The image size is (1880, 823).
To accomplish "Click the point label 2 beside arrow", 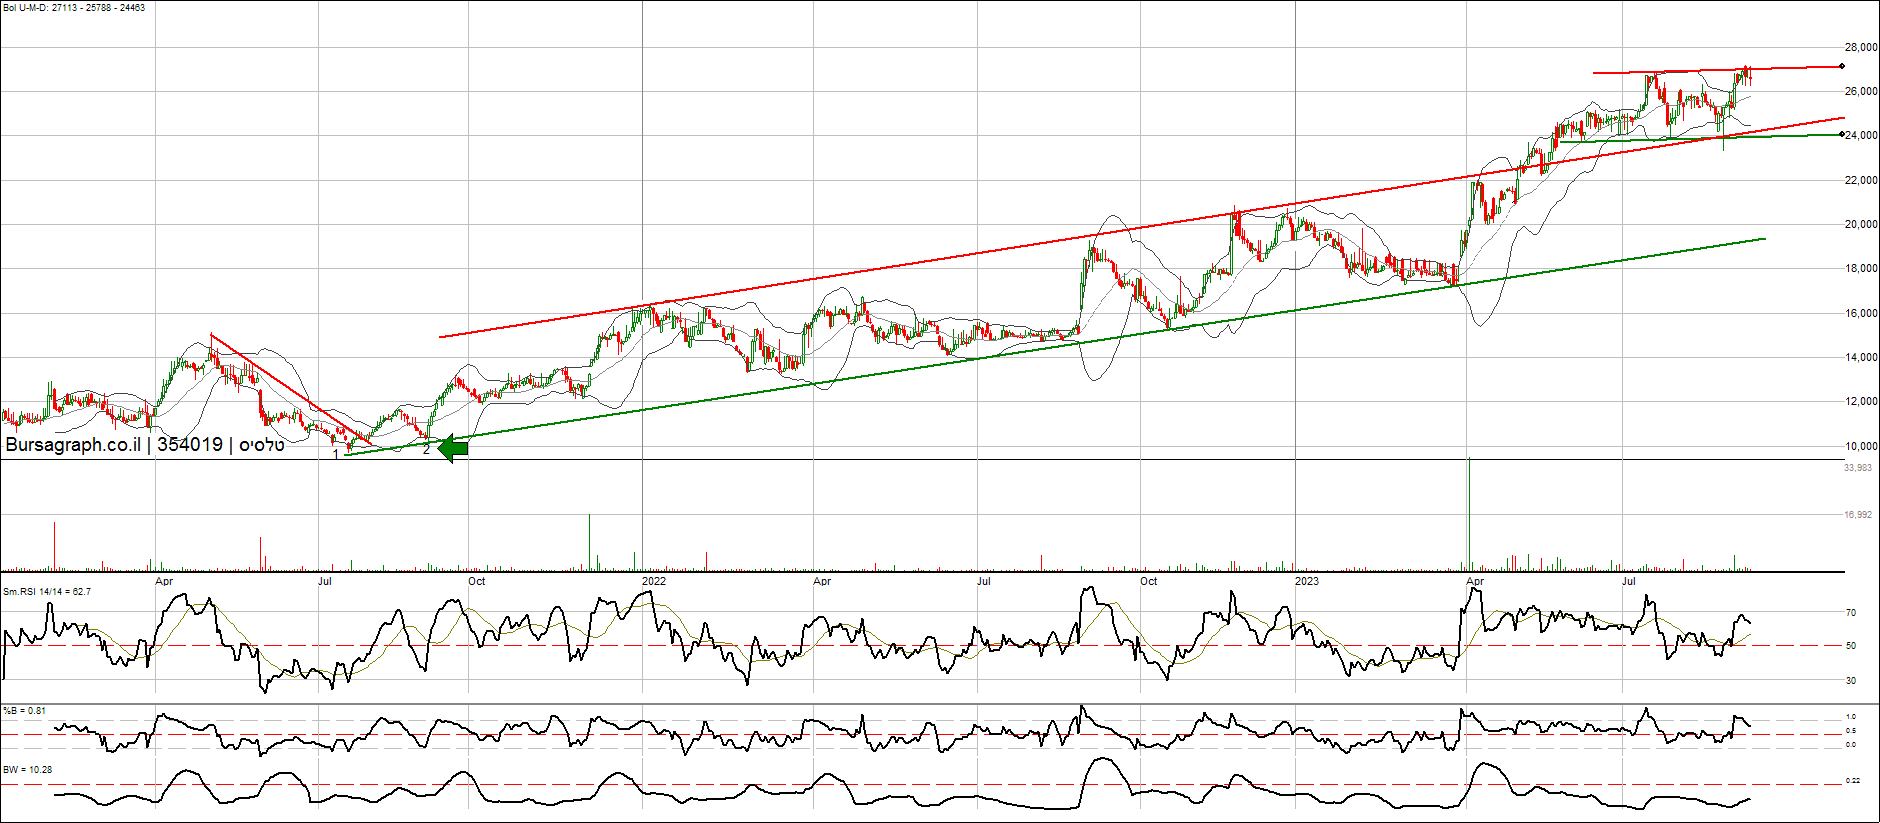I will tap(426, 450).
